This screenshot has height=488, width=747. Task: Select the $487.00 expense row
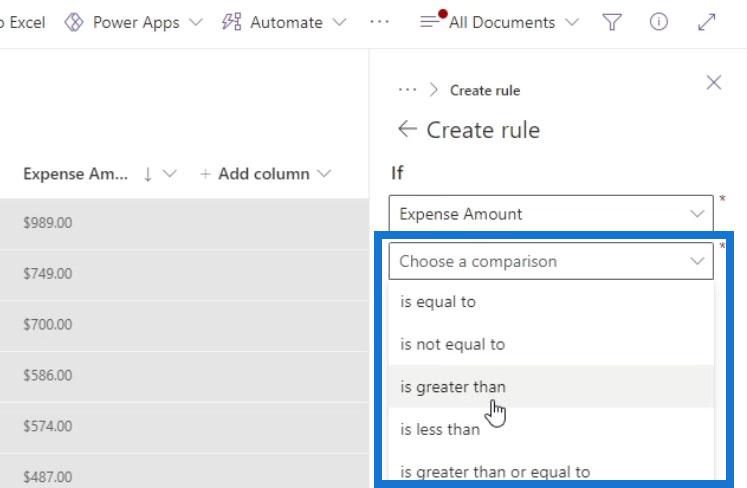point(184,471)
